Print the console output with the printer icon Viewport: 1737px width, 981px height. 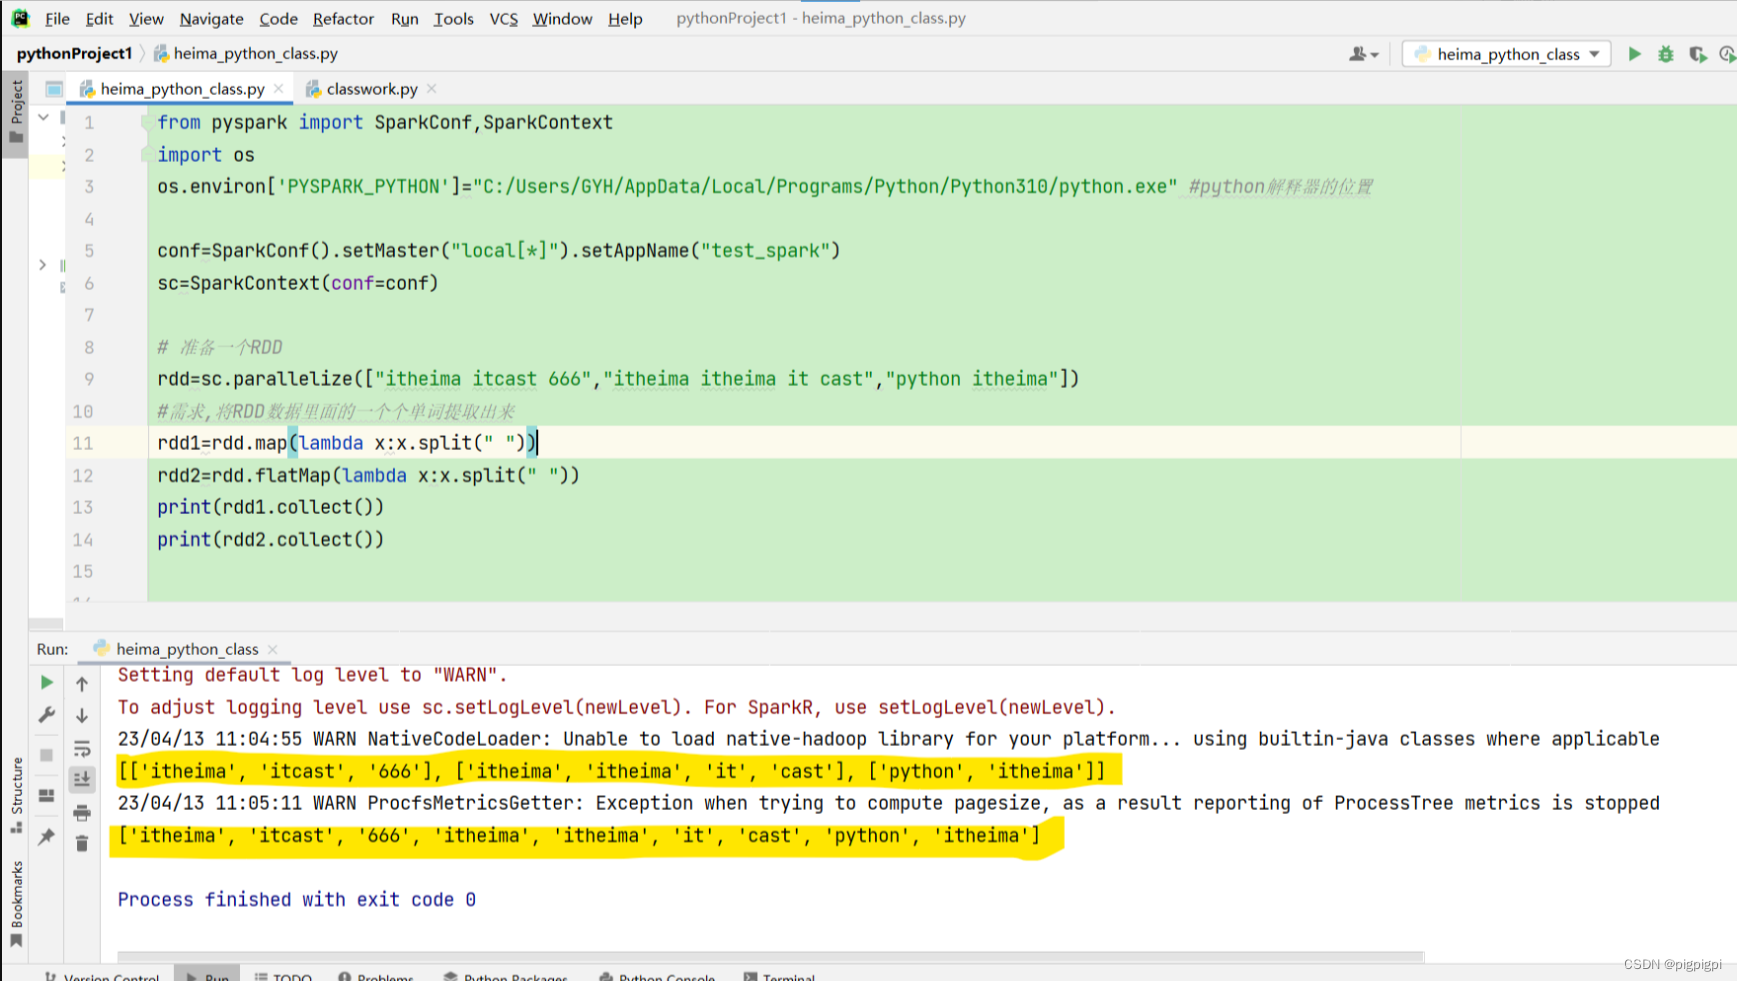click(x=82, y=812)
